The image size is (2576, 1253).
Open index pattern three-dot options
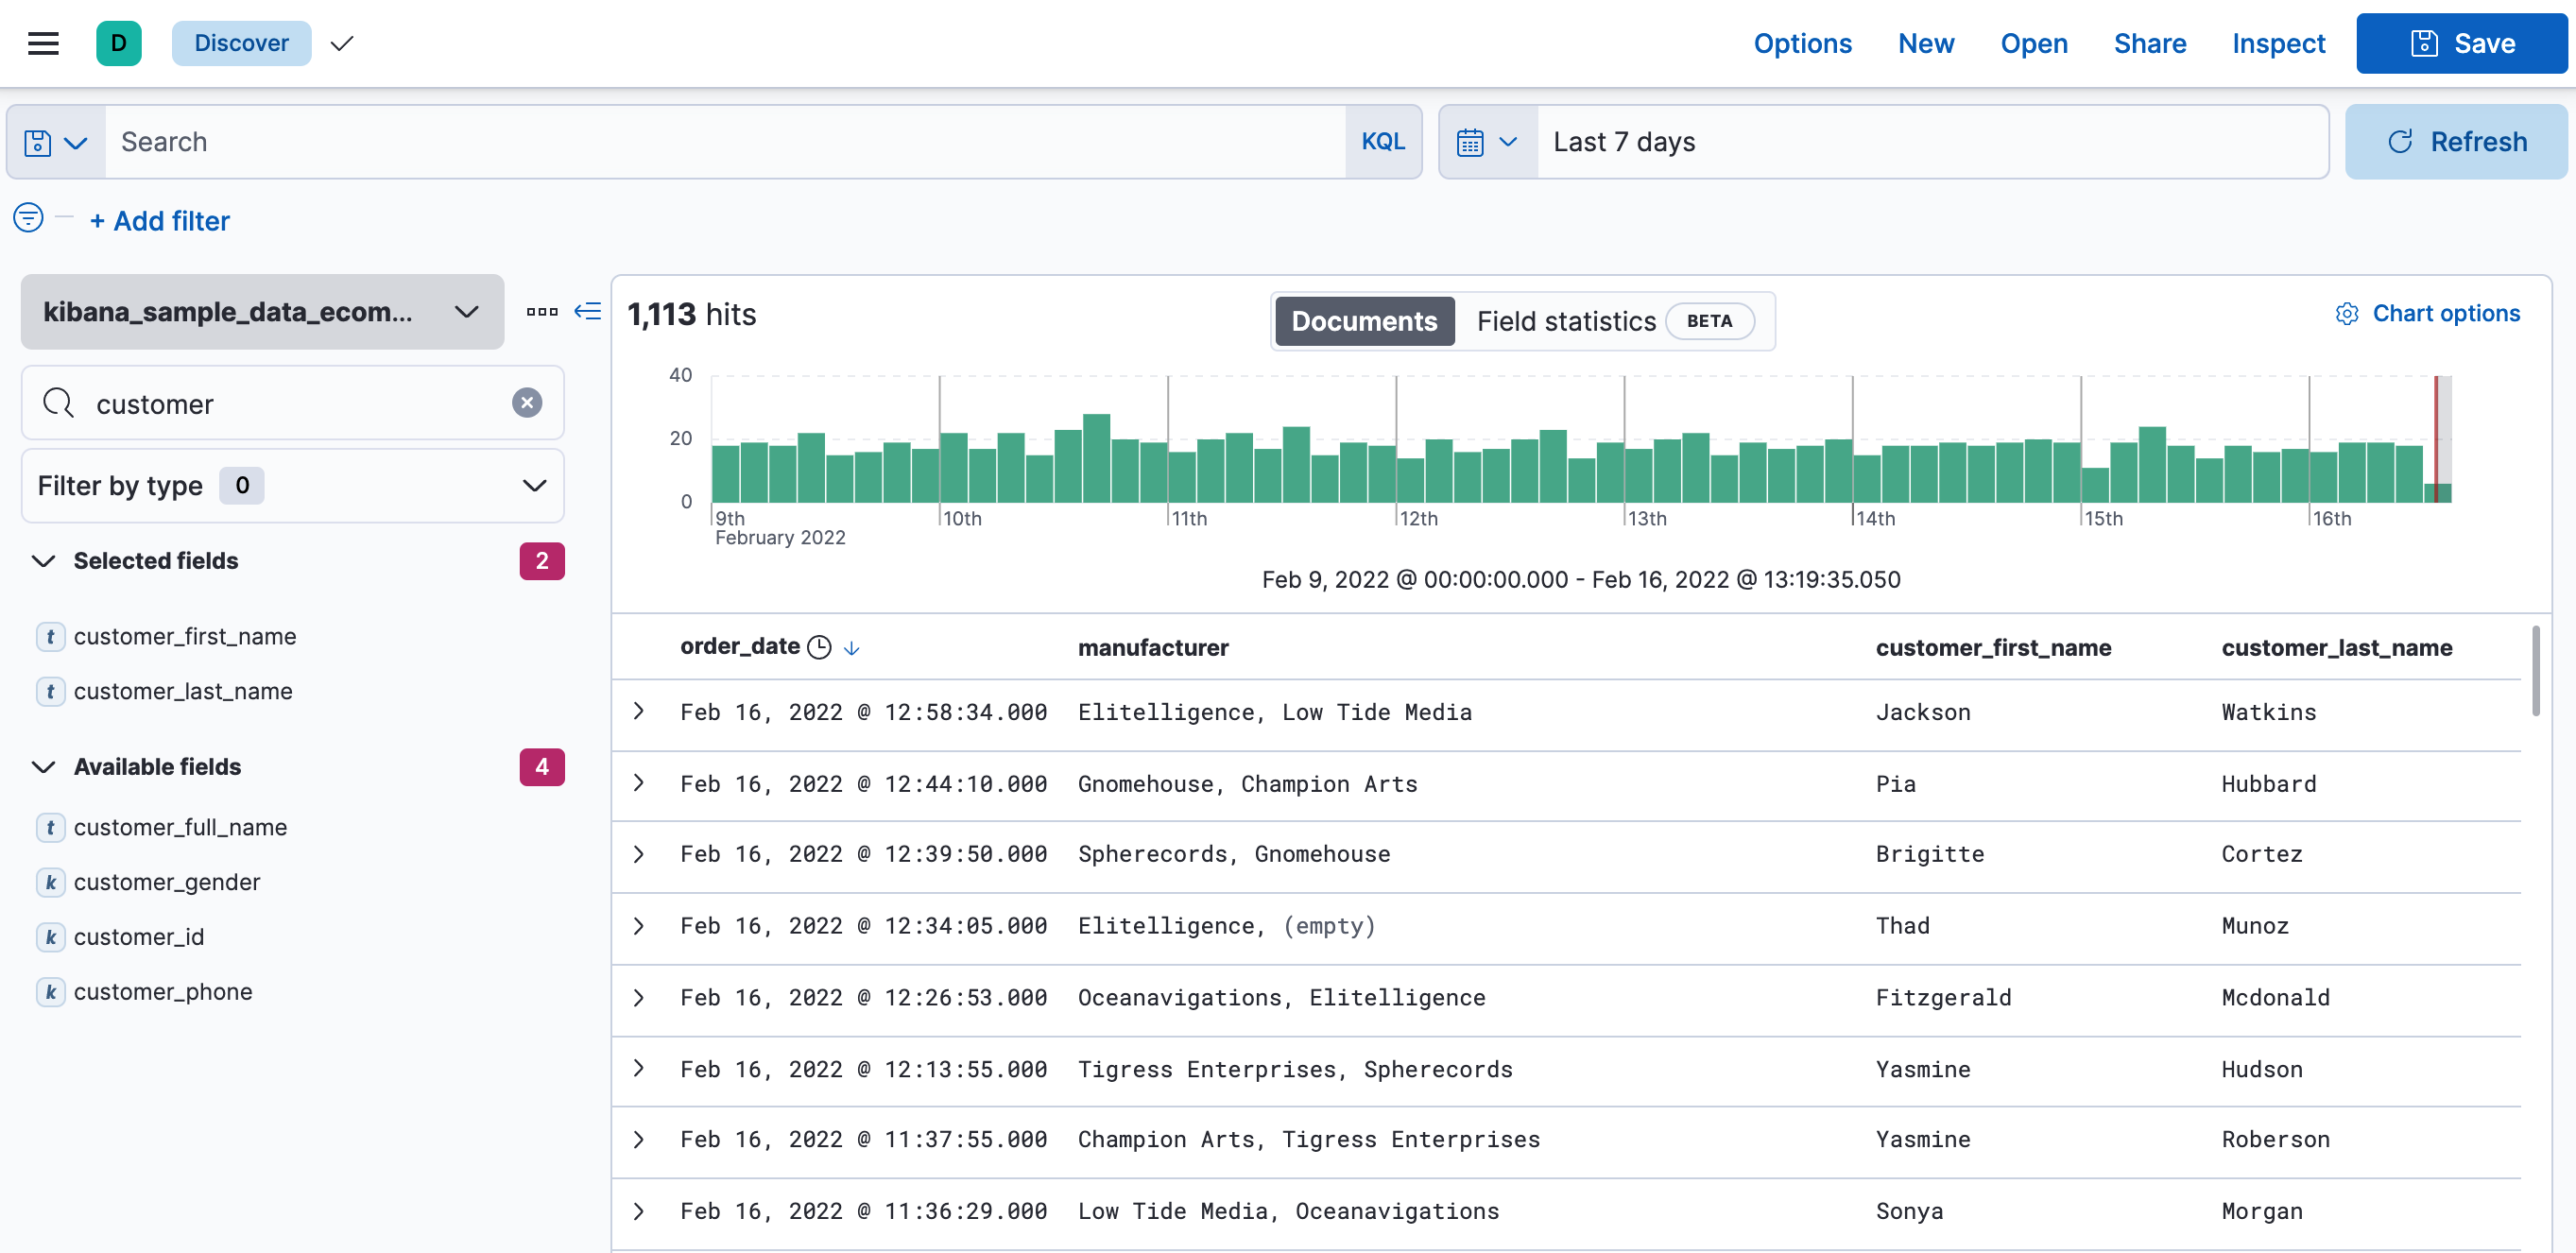[x=541, y=312]
